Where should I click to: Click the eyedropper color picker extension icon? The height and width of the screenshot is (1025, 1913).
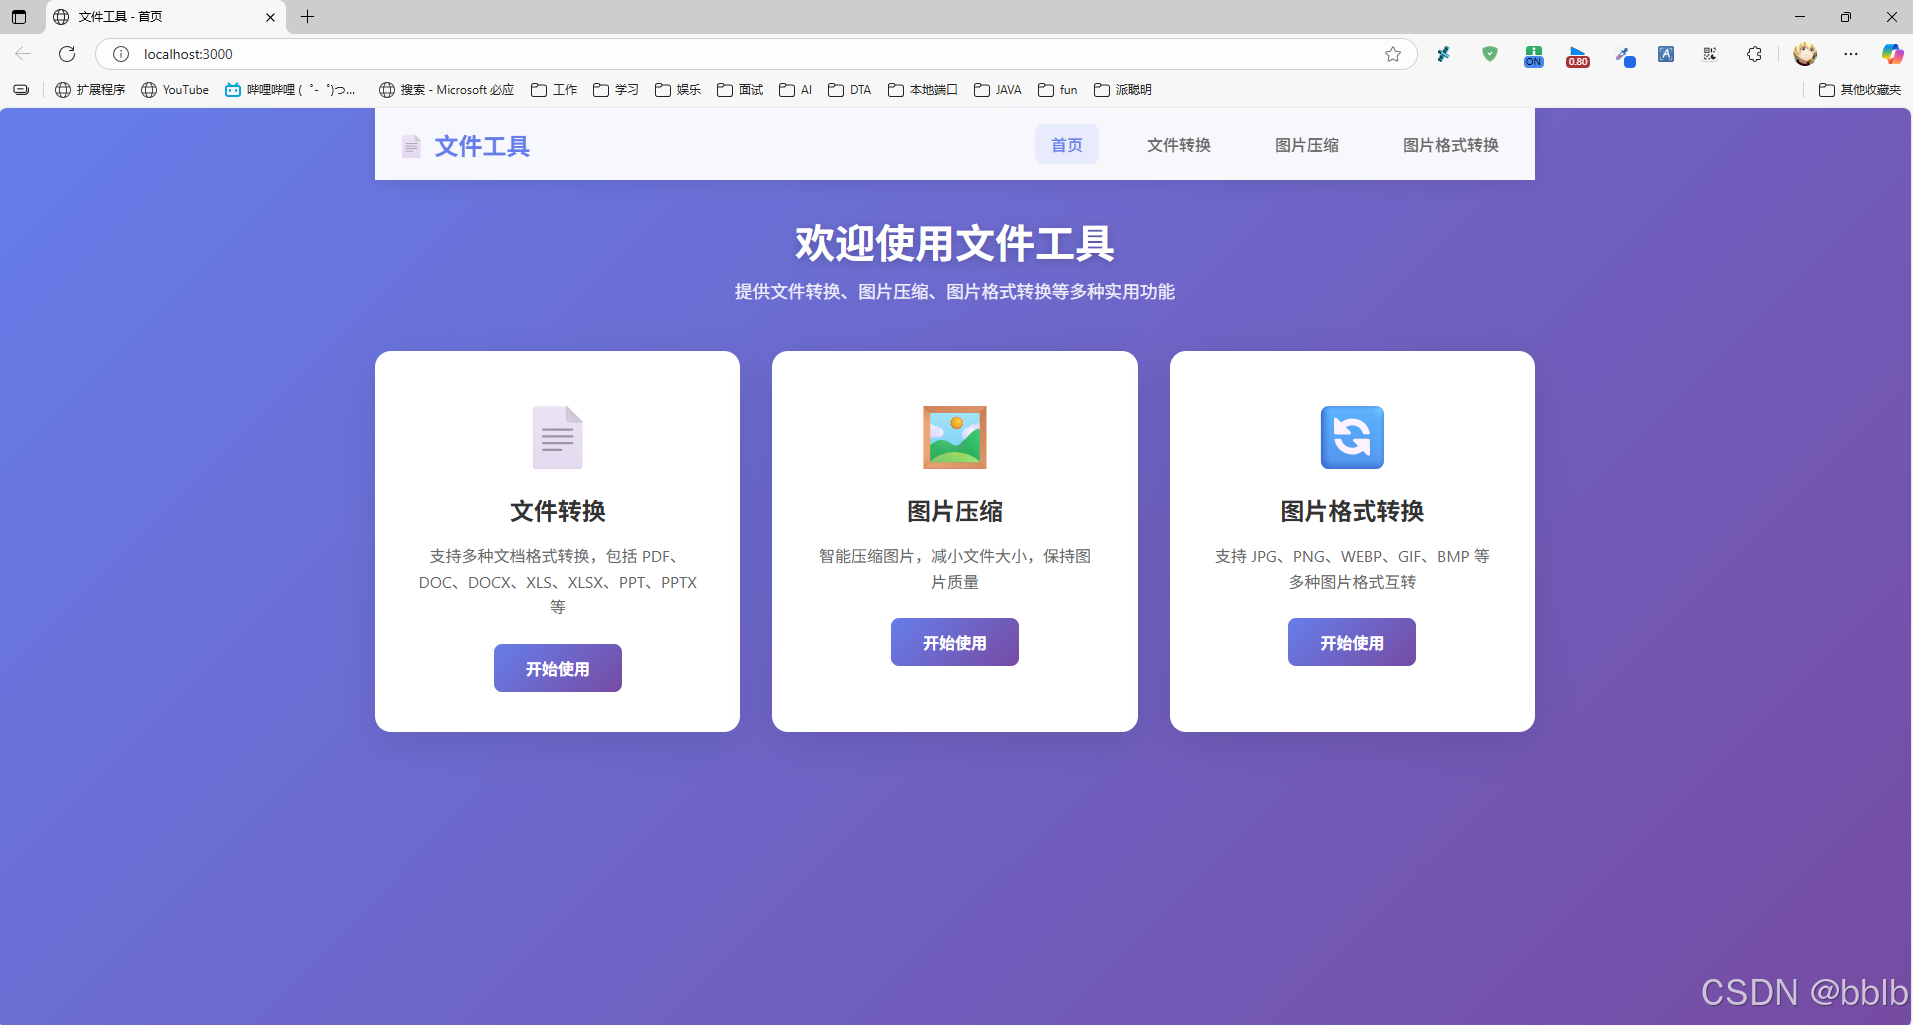coord(1624,54)
